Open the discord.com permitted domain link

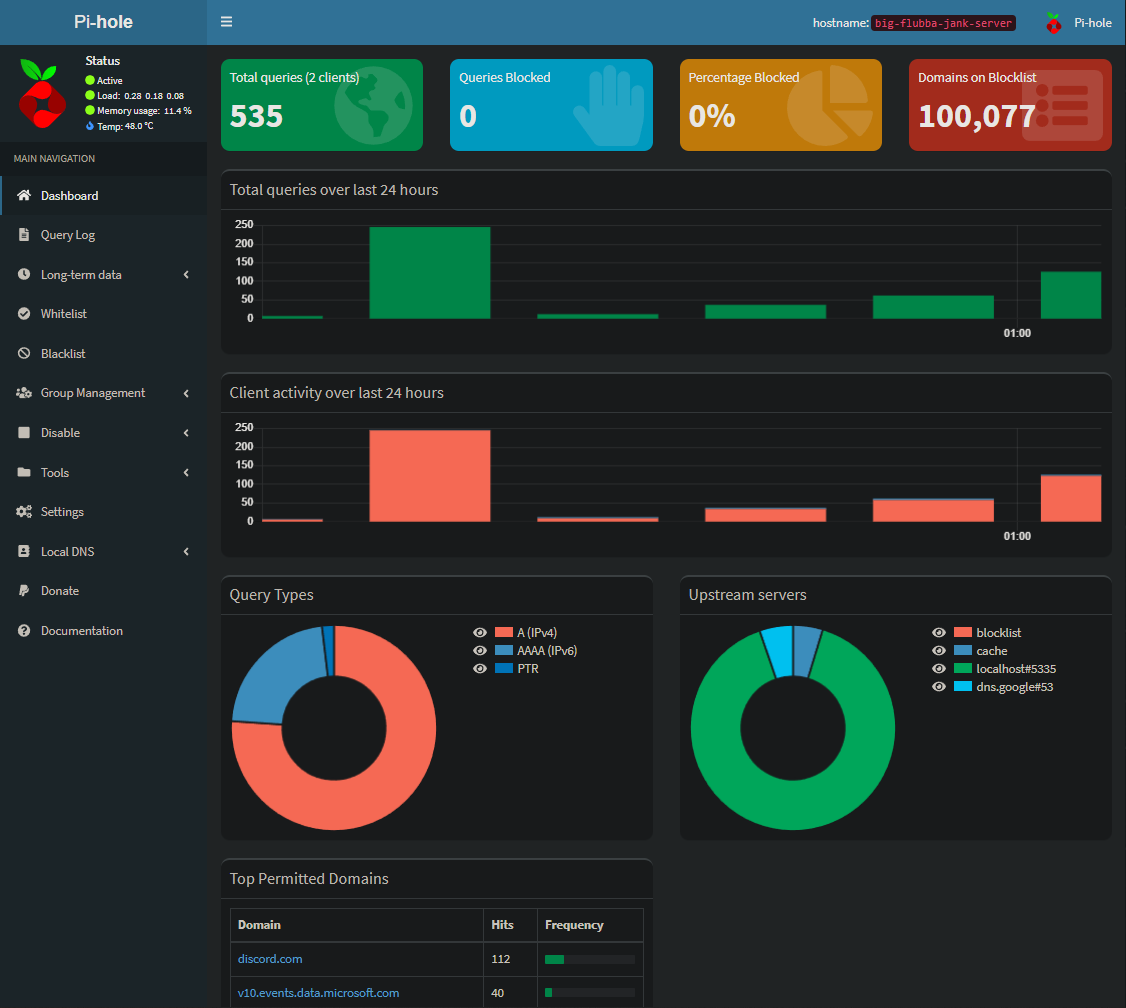point(270,958)
